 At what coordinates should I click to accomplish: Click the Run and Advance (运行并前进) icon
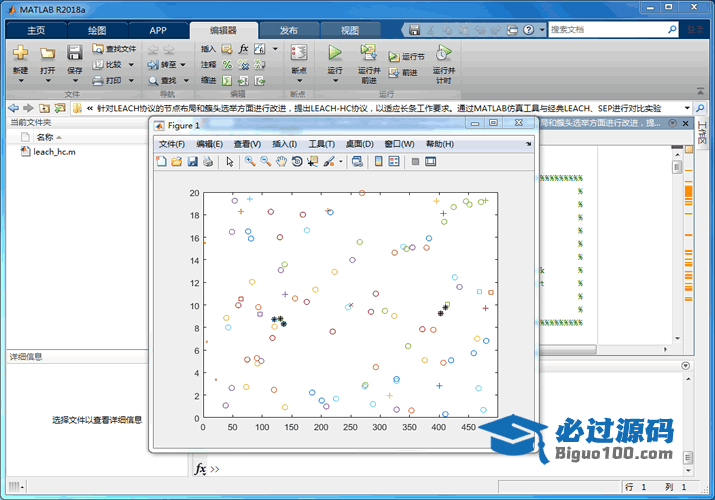(368, 52)
